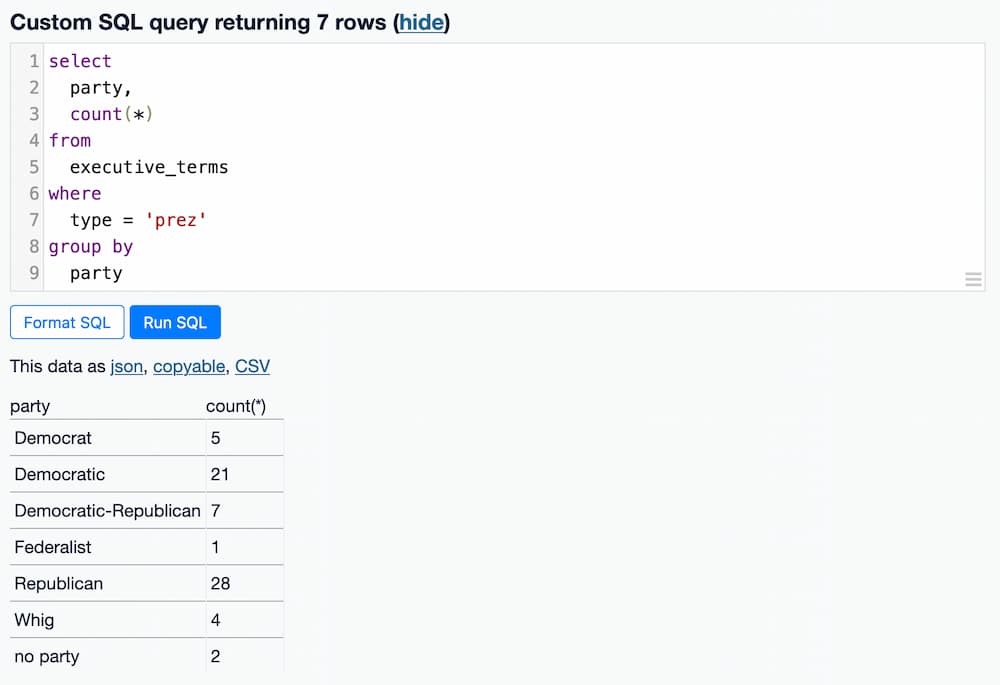This screenshot has height=685, width=1000.
Task: Click line number 5 in the editor gutter
Action: tap(33, 167)
